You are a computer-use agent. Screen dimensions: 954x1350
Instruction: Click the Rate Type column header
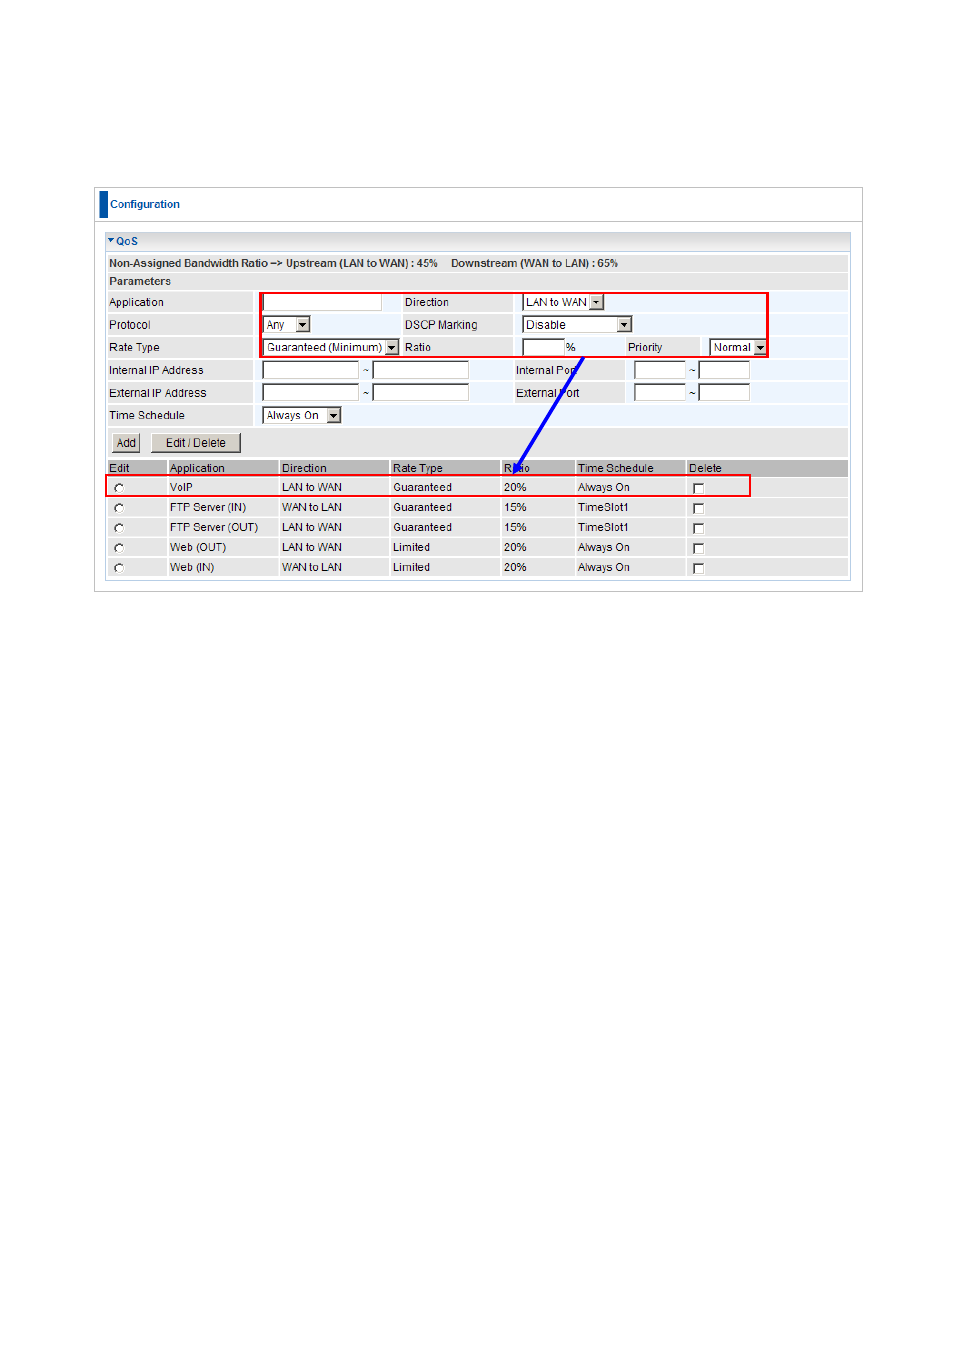point(418,468)
